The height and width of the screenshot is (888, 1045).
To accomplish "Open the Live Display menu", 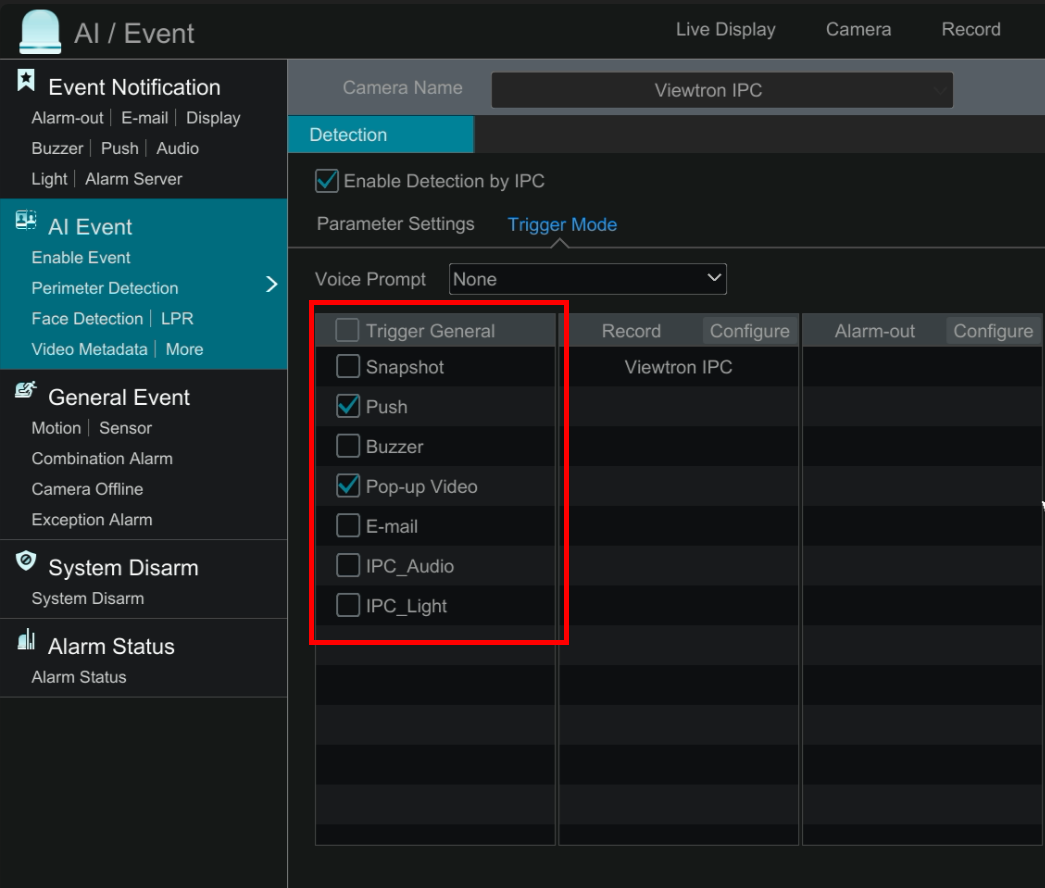I will (x=725, y=29).
